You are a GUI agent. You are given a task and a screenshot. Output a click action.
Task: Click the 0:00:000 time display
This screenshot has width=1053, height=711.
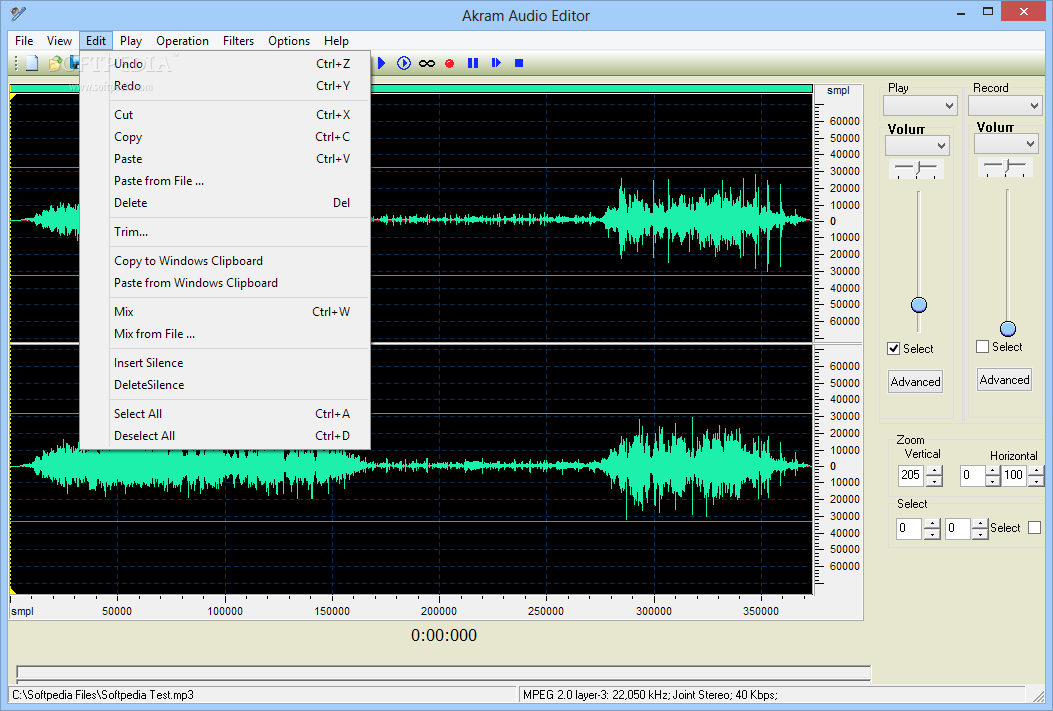click(444, 635)
